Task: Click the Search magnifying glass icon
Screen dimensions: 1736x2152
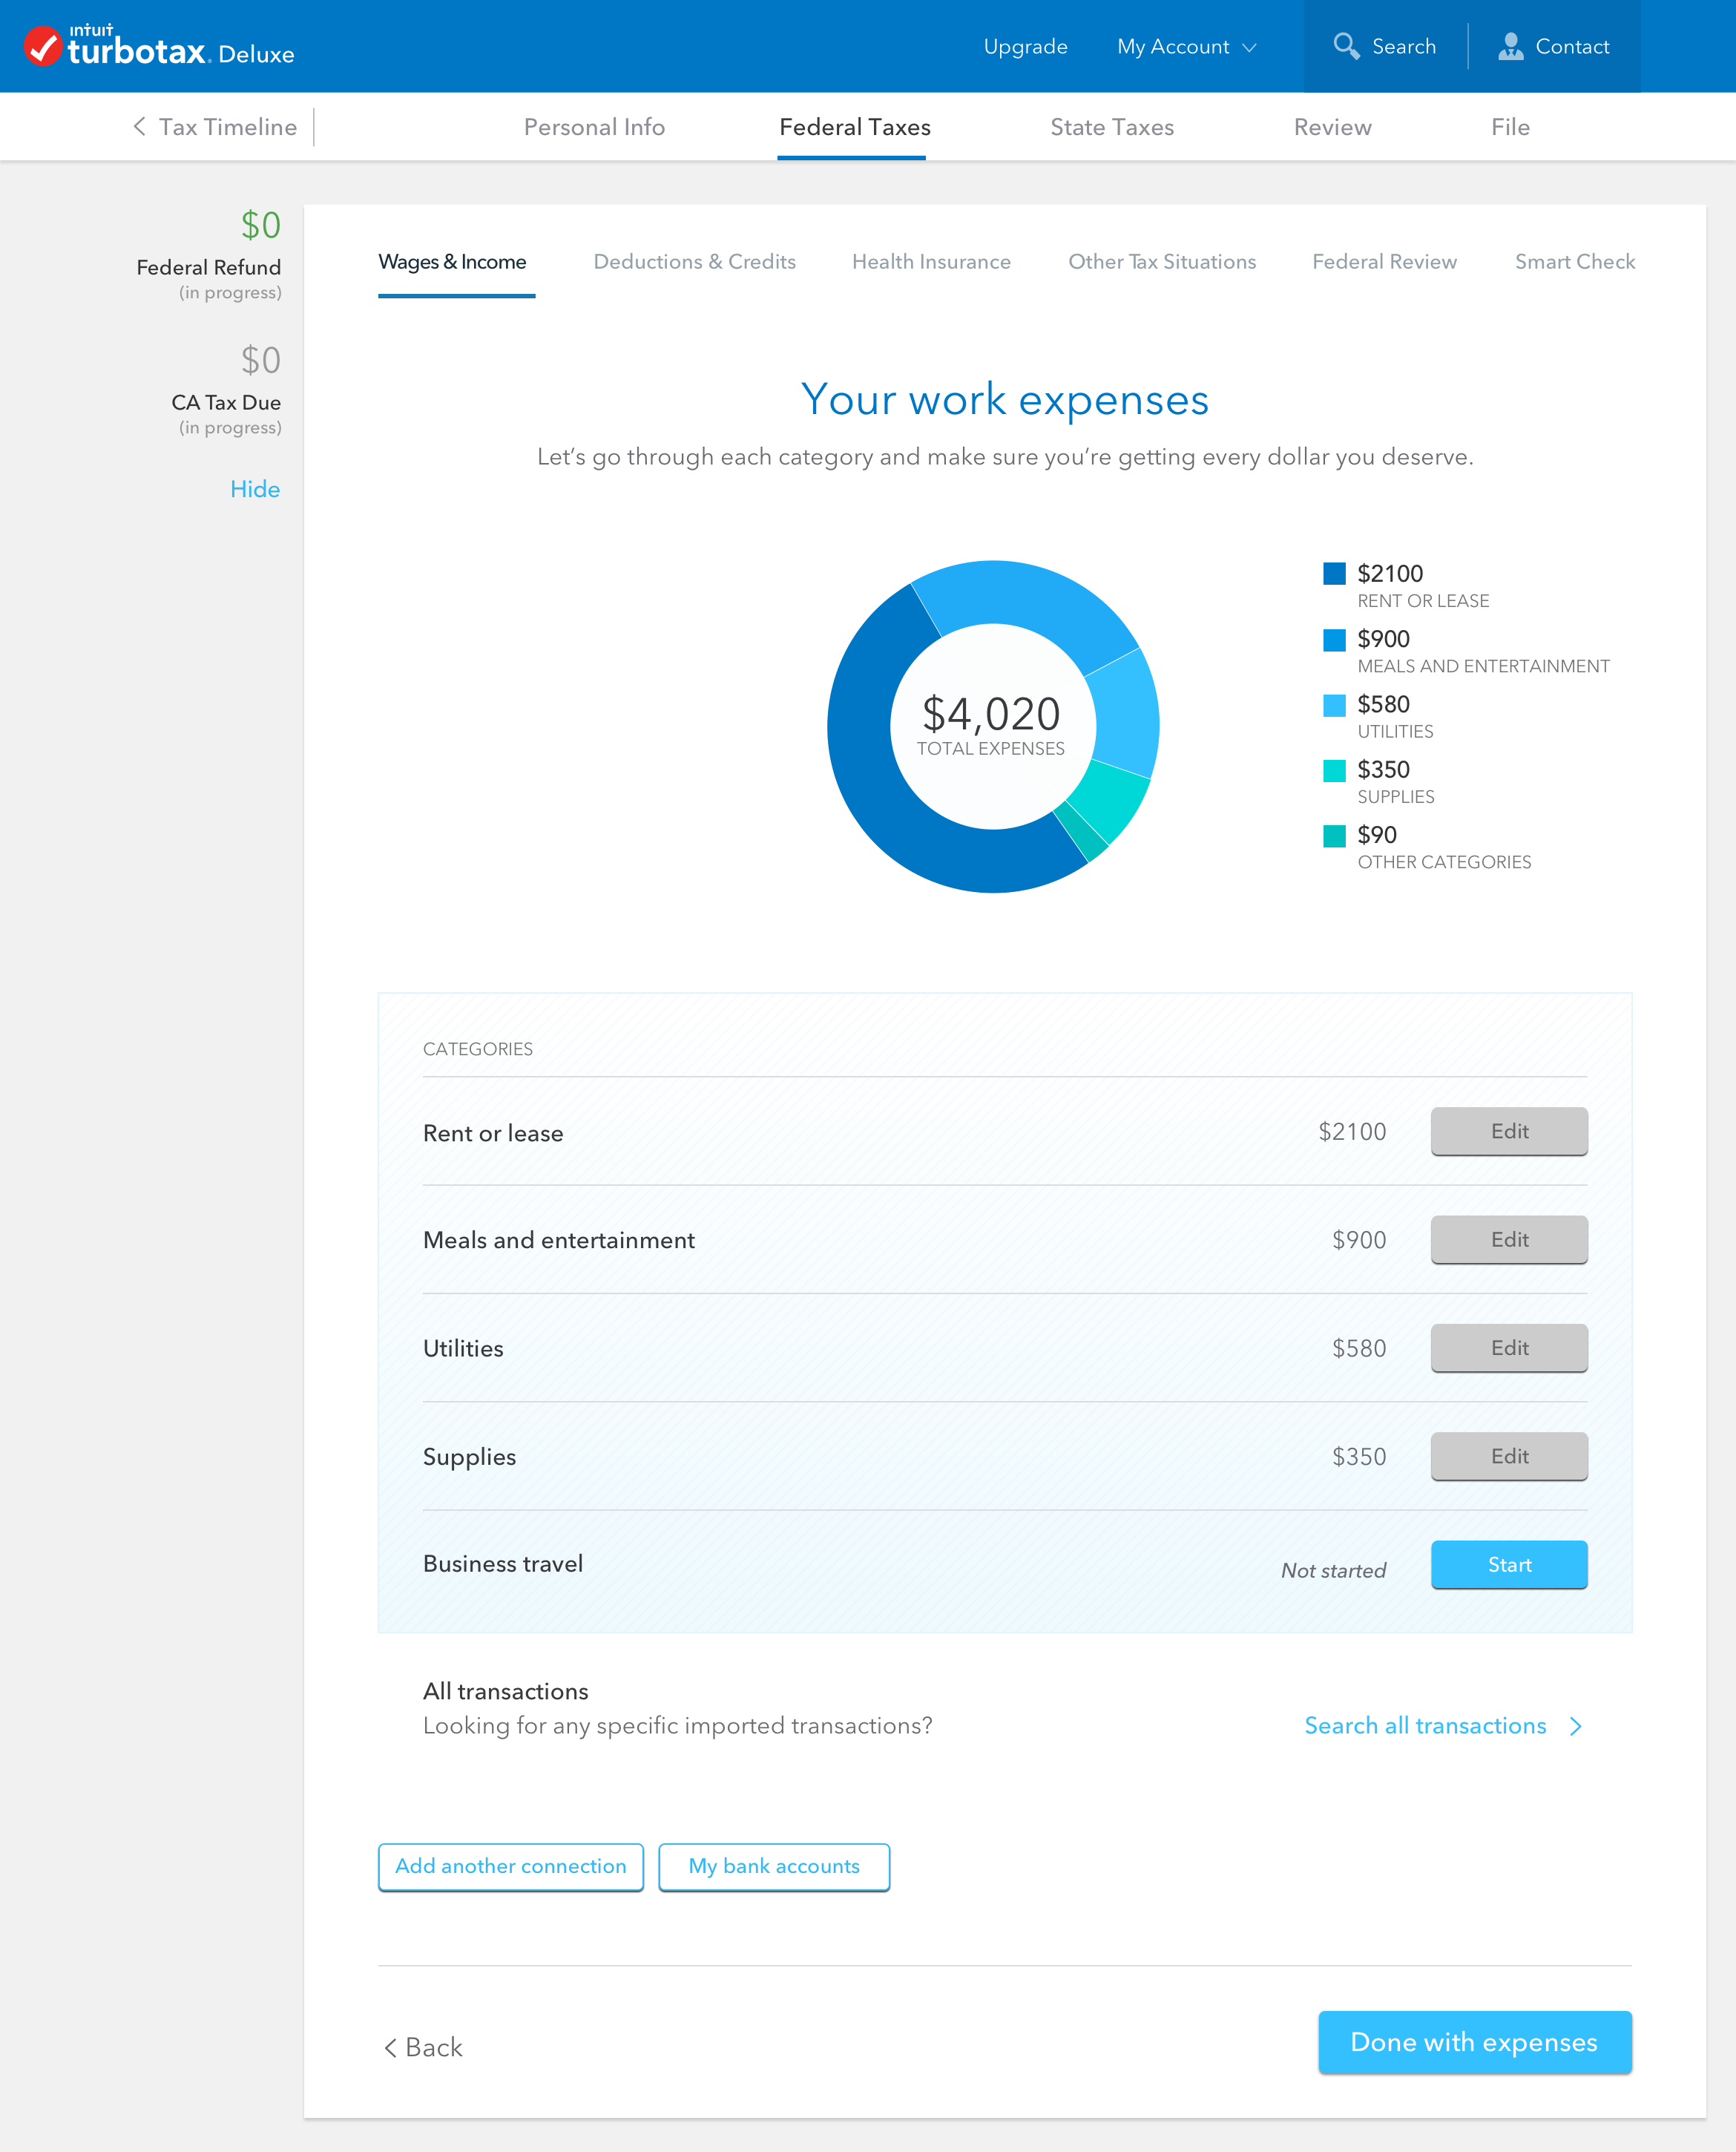Action: pos(1346,46)
